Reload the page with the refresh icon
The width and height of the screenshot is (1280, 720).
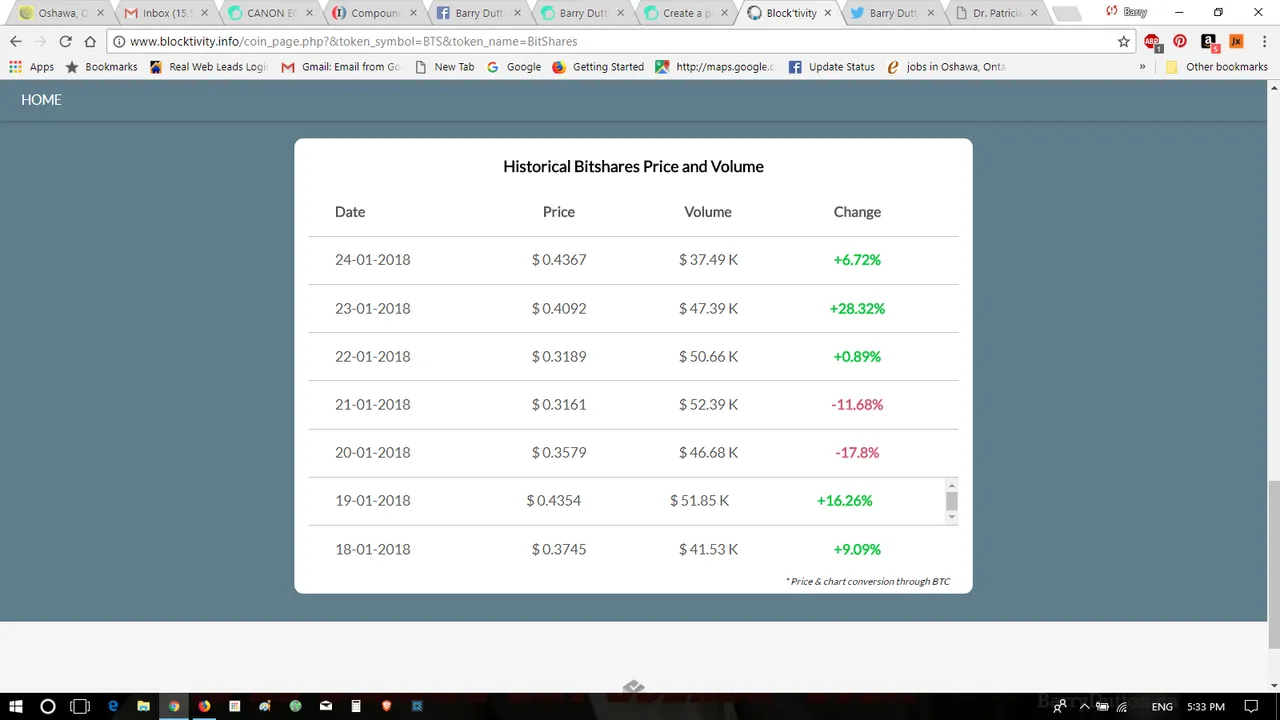pos(65,41)
